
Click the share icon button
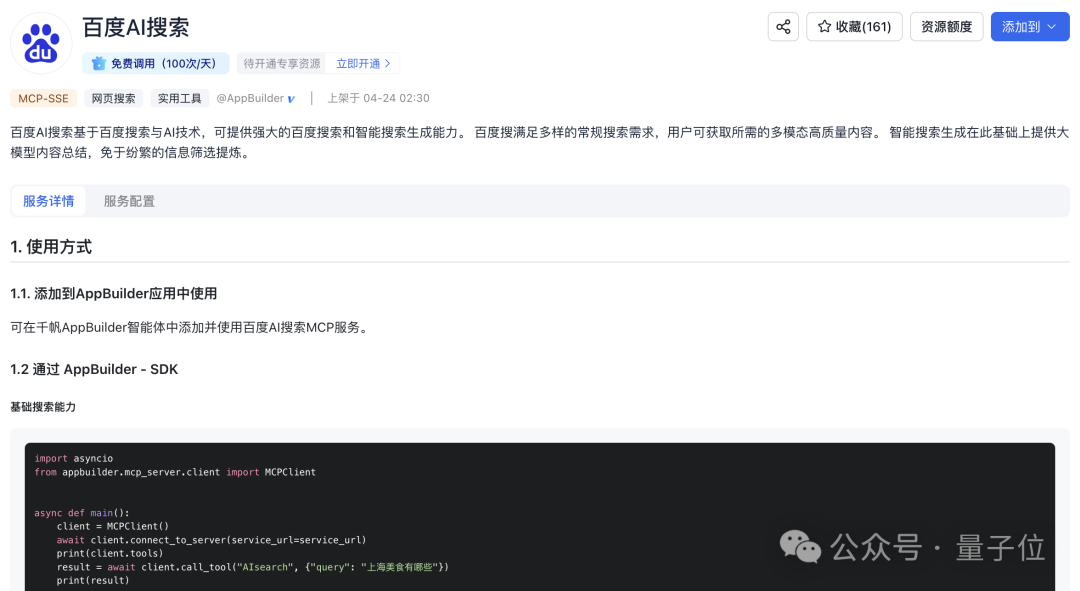783,27
